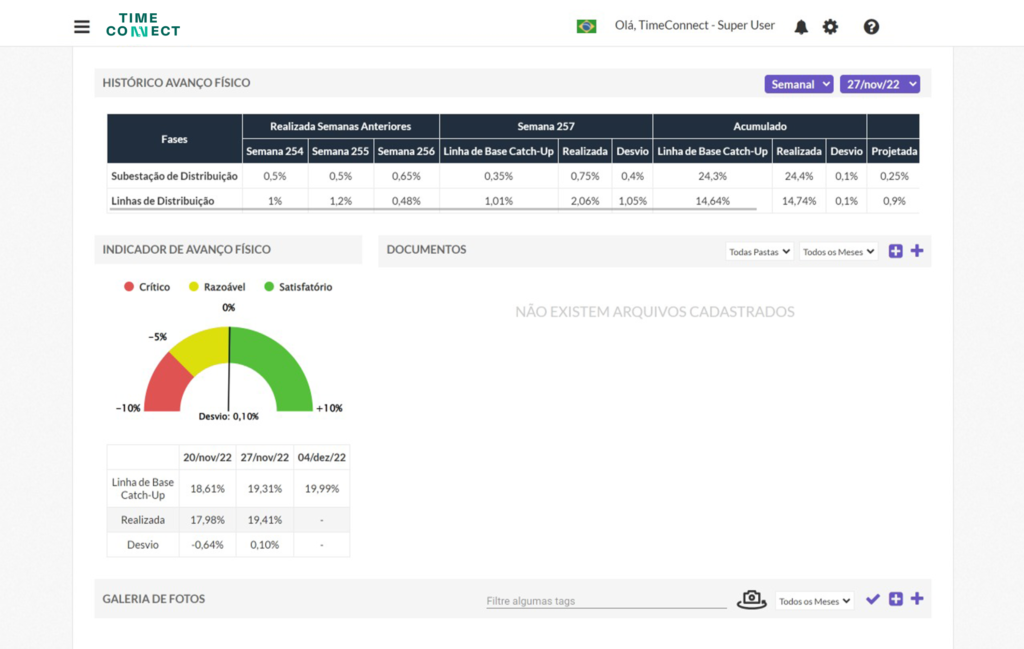Open the 27/nov/22 date dropdown
Viewport: 1024px width, 649px height.
tap(880, 84)
